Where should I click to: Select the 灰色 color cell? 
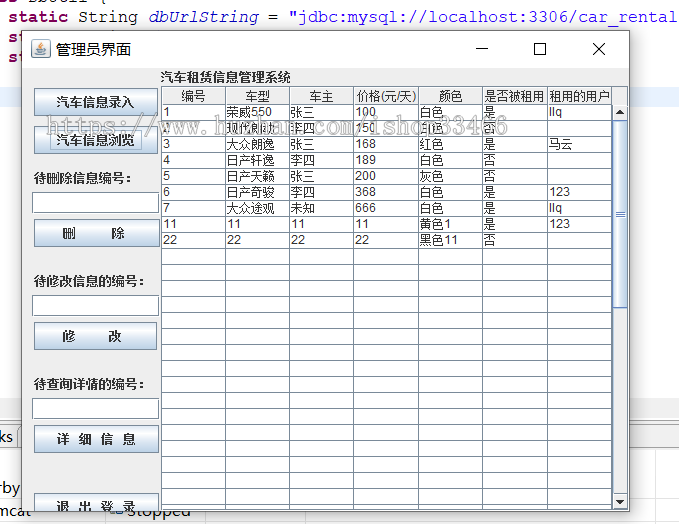point(450,176)
